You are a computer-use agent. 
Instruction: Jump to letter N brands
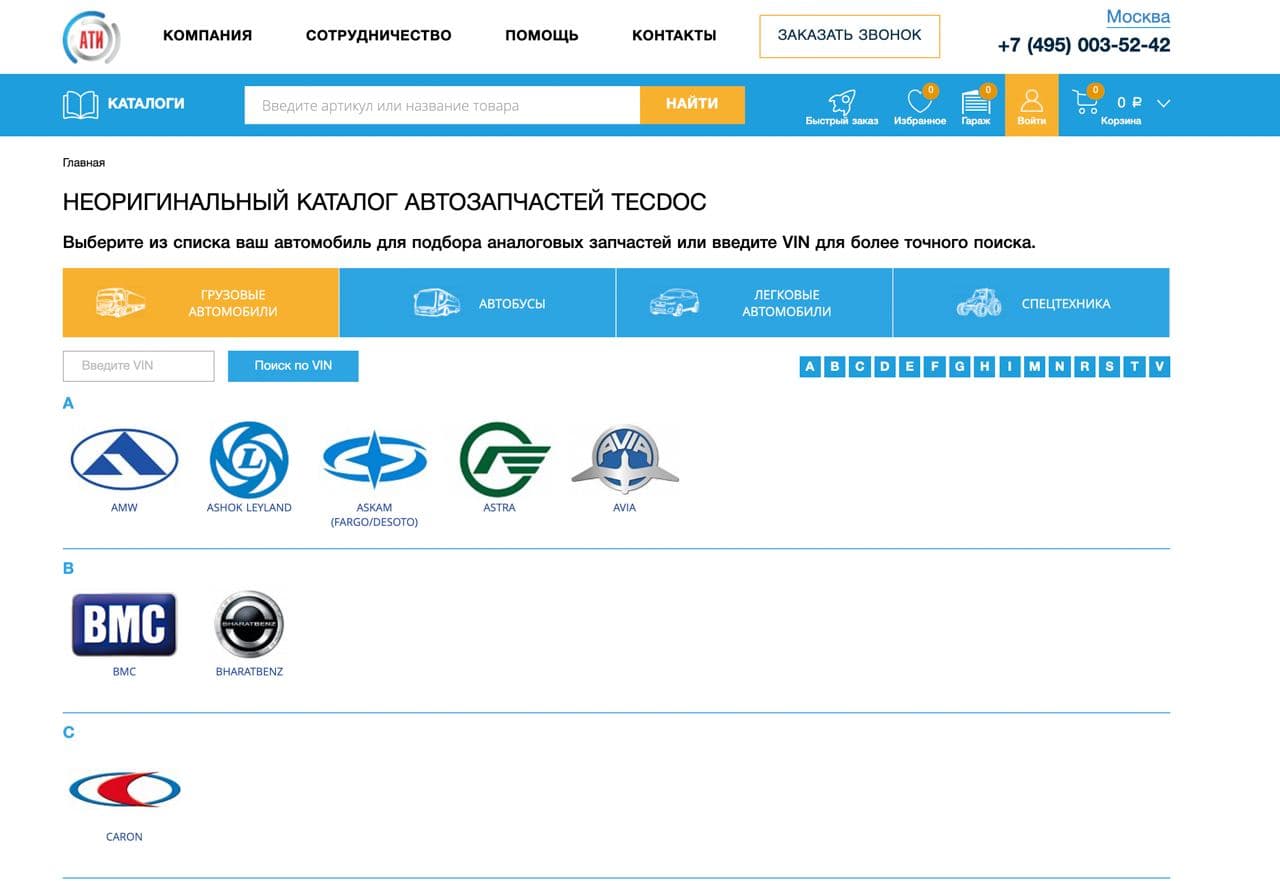[1060, 367]
